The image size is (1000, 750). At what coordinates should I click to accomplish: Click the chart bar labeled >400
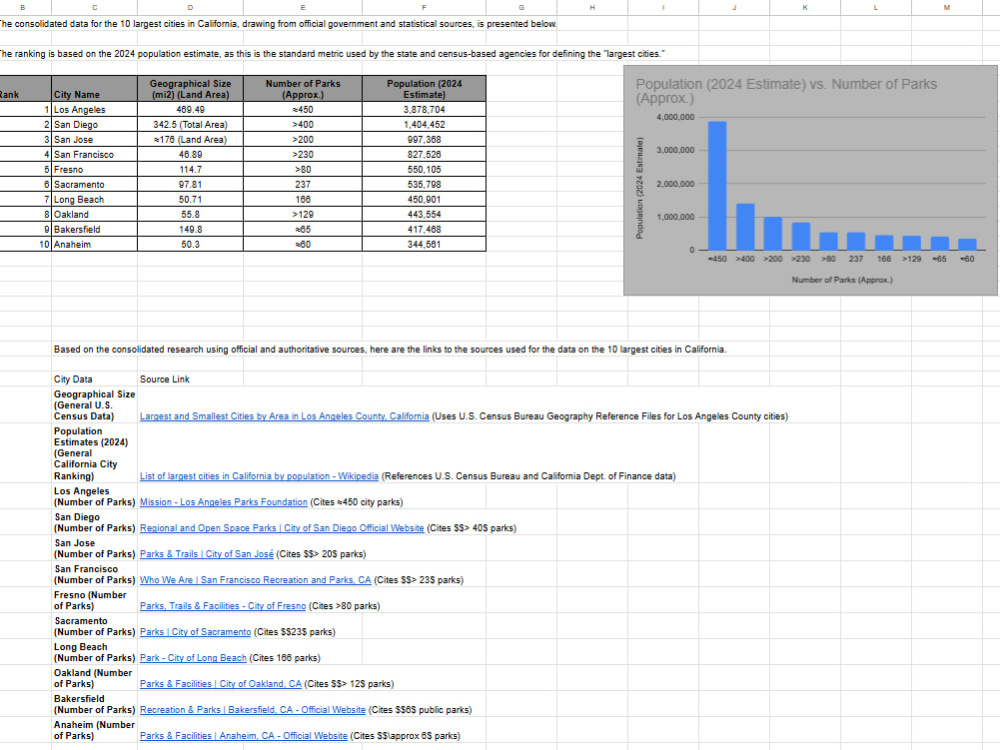pyautogui.click(x=745, y=226)
